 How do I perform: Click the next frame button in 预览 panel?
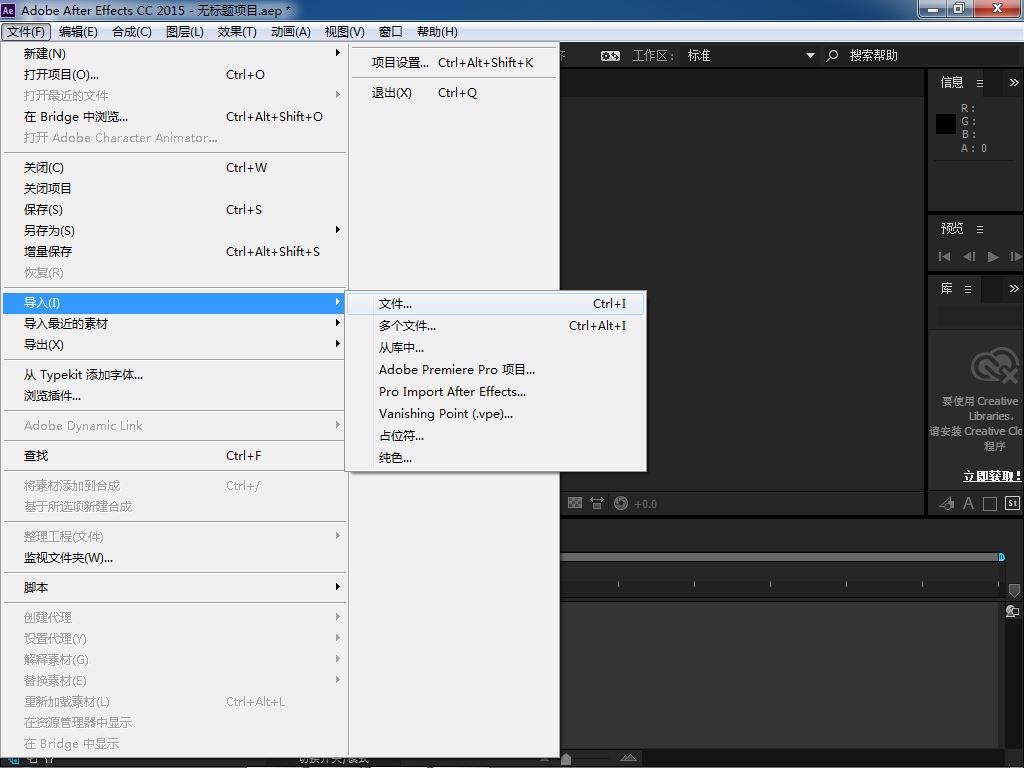coord(1016,257)
